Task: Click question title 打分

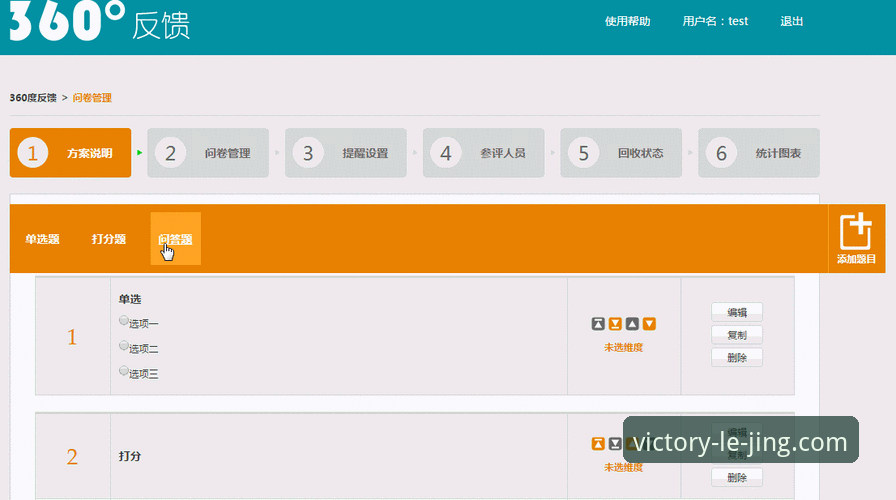Action: 130,456
